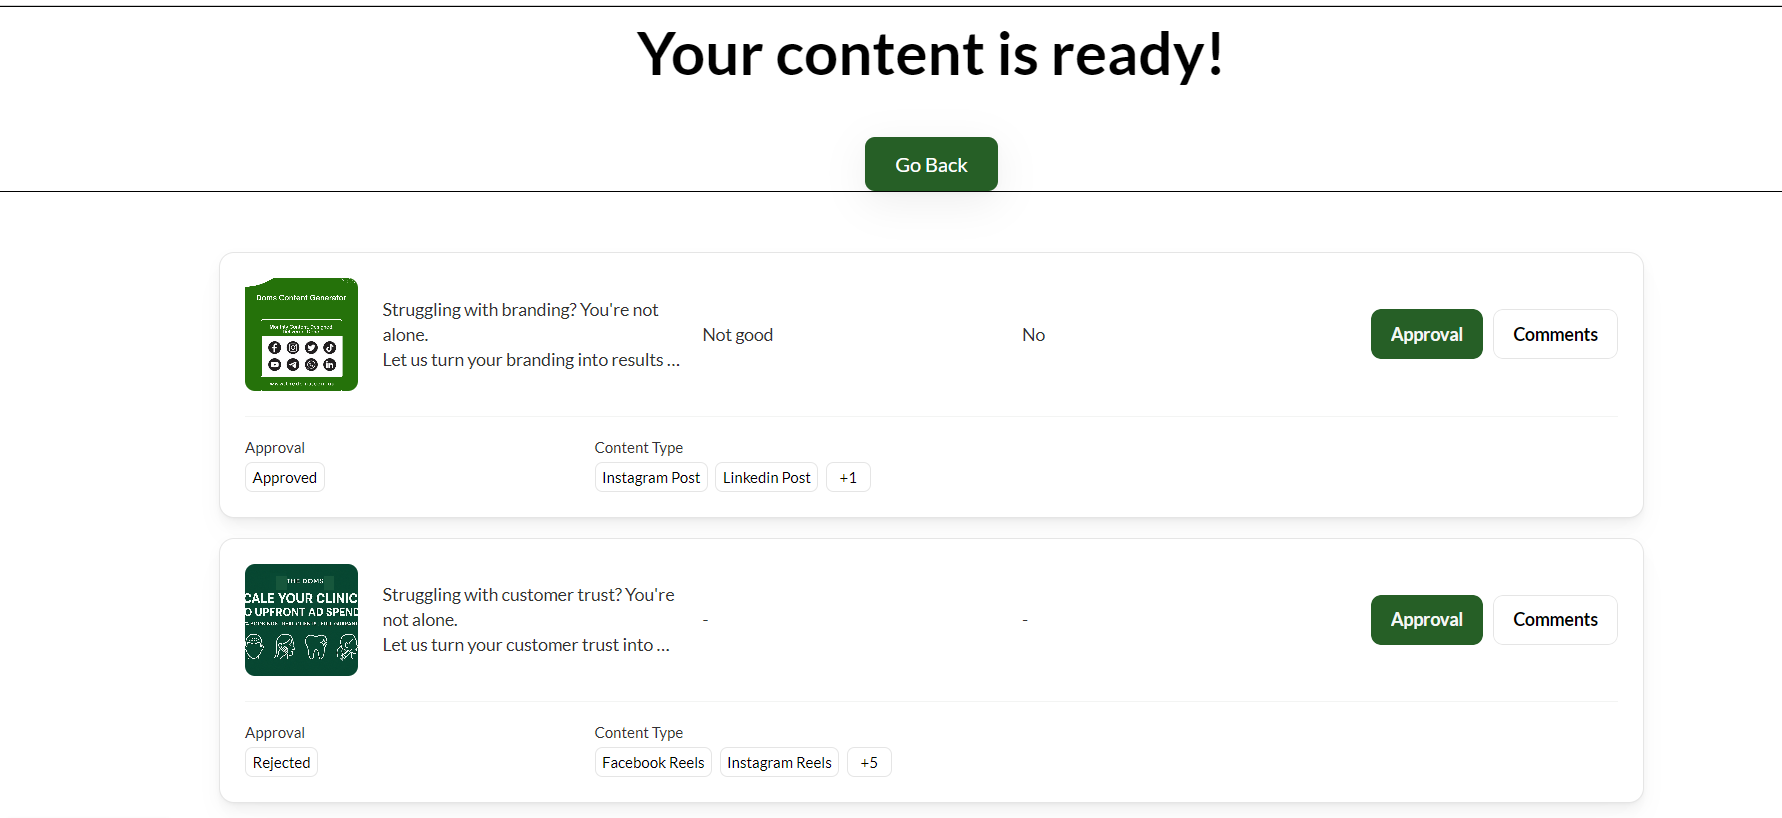Open the dental clinic post thumbnail
The image size is (1782, 818).
pyautogui.click(x=301, y=620)
